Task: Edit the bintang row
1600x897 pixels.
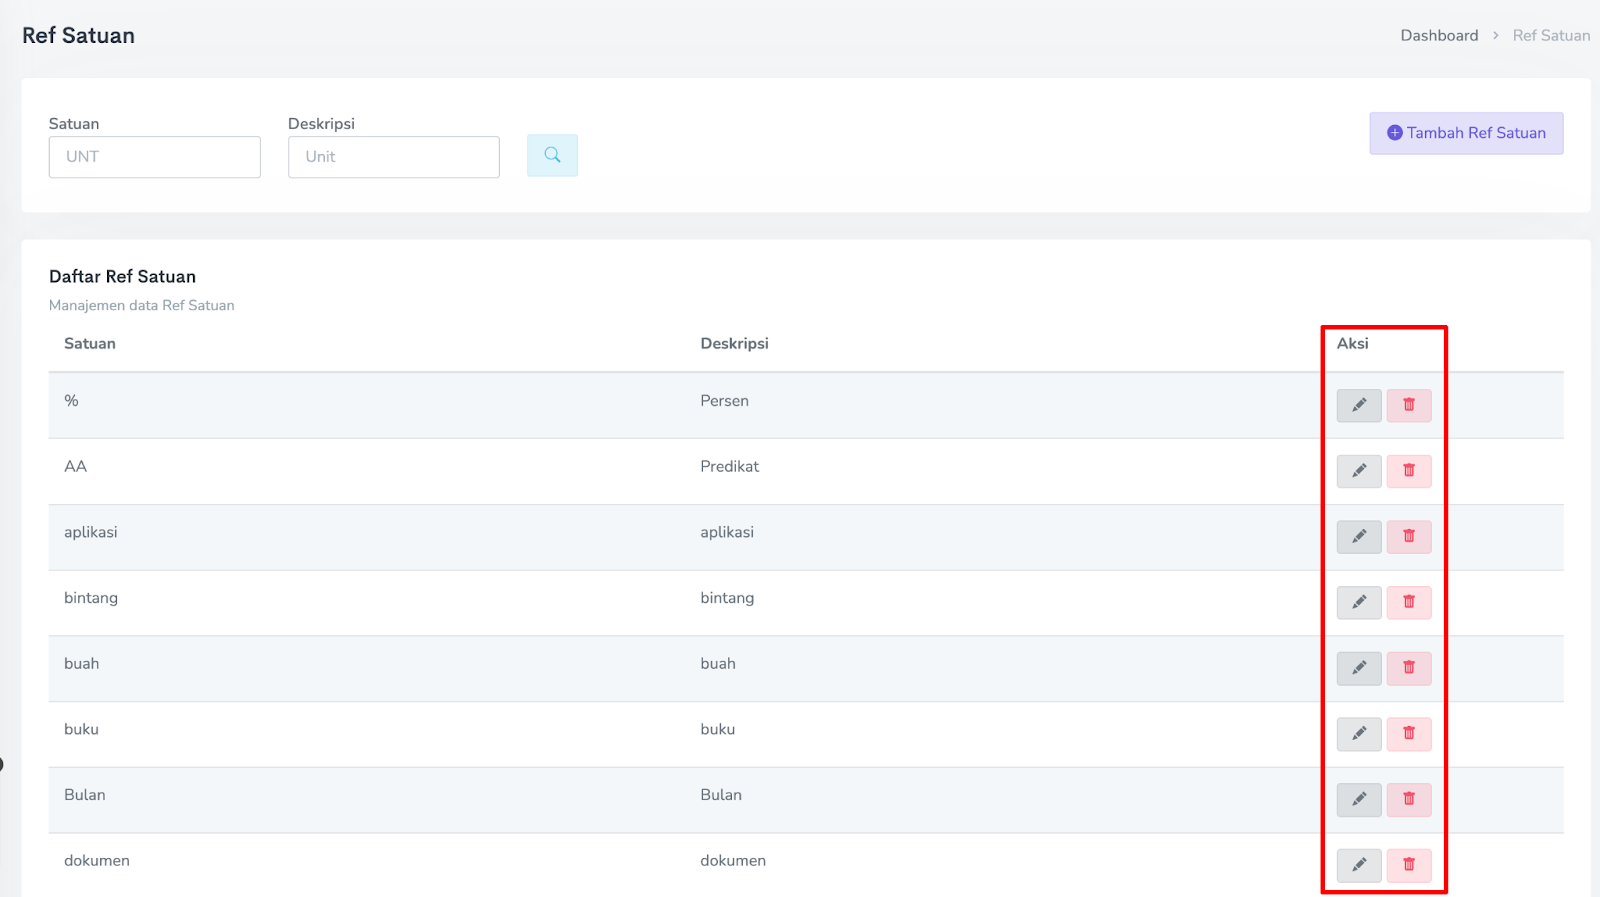Action: pos(1359,602)
